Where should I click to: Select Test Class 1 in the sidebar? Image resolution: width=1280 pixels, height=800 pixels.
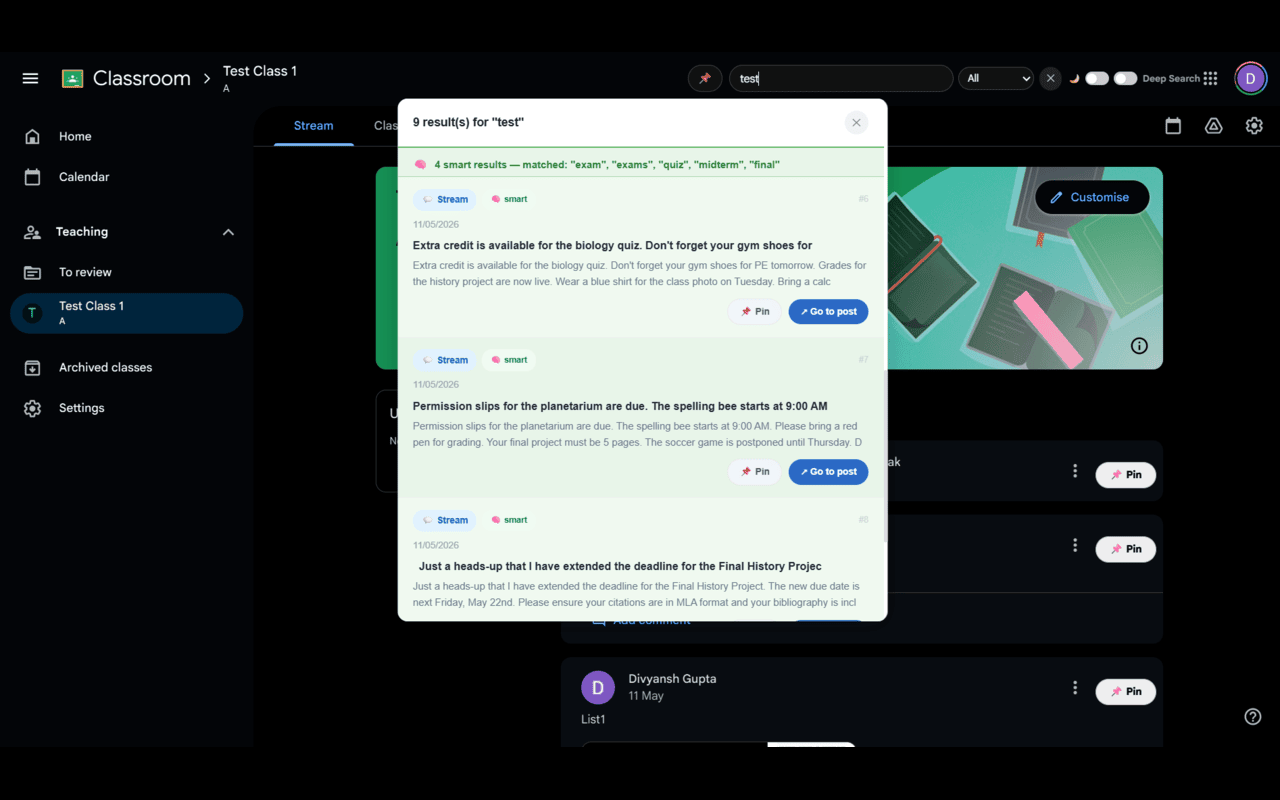pyautogui.click(x=127, y=313)
